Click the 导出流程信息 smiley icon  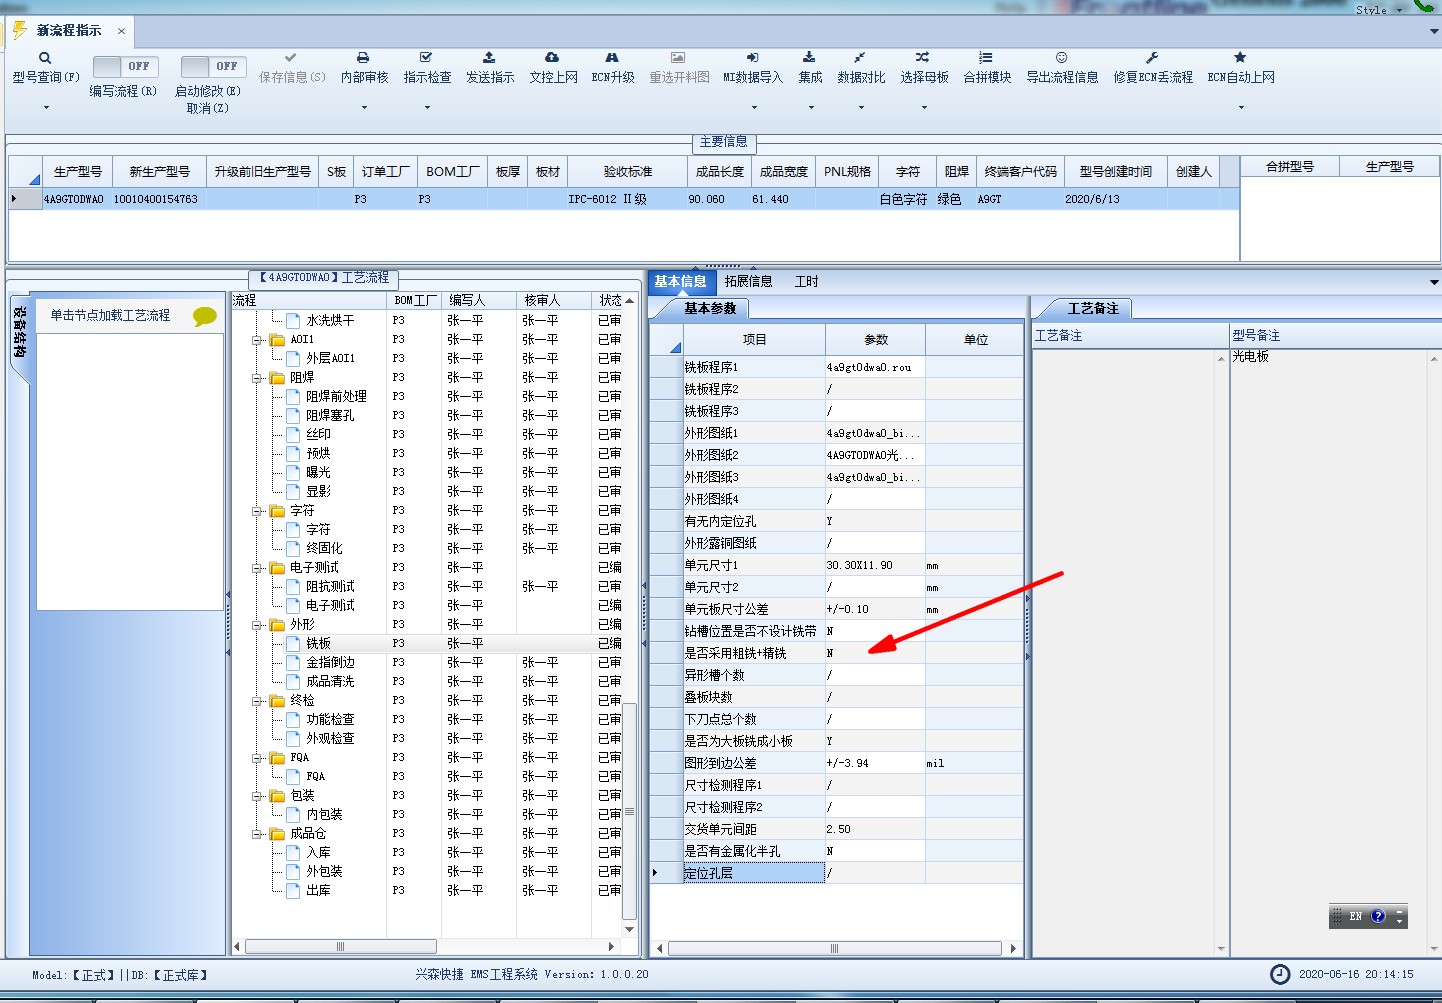(1062, 58)
